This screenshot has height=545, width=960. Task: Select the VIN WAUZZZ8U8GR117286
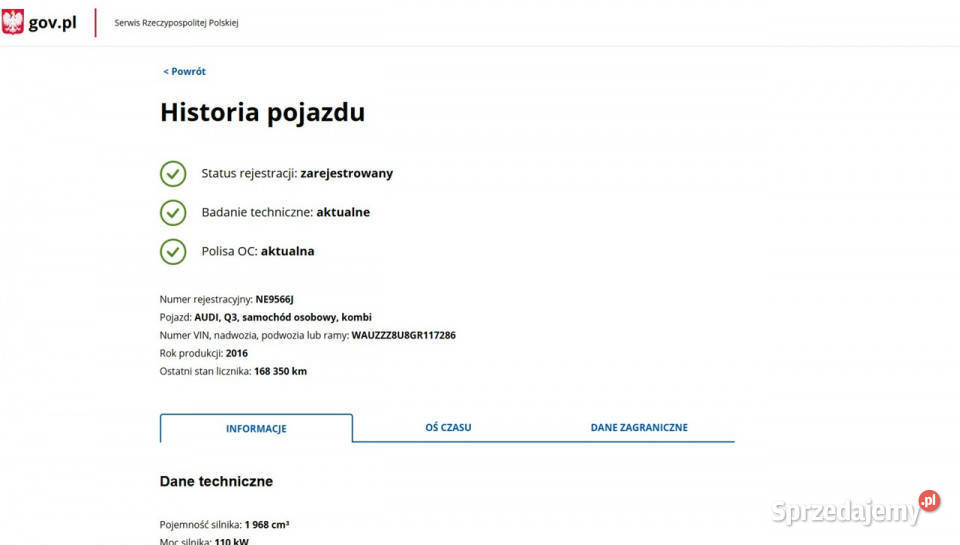click(403, 336)
